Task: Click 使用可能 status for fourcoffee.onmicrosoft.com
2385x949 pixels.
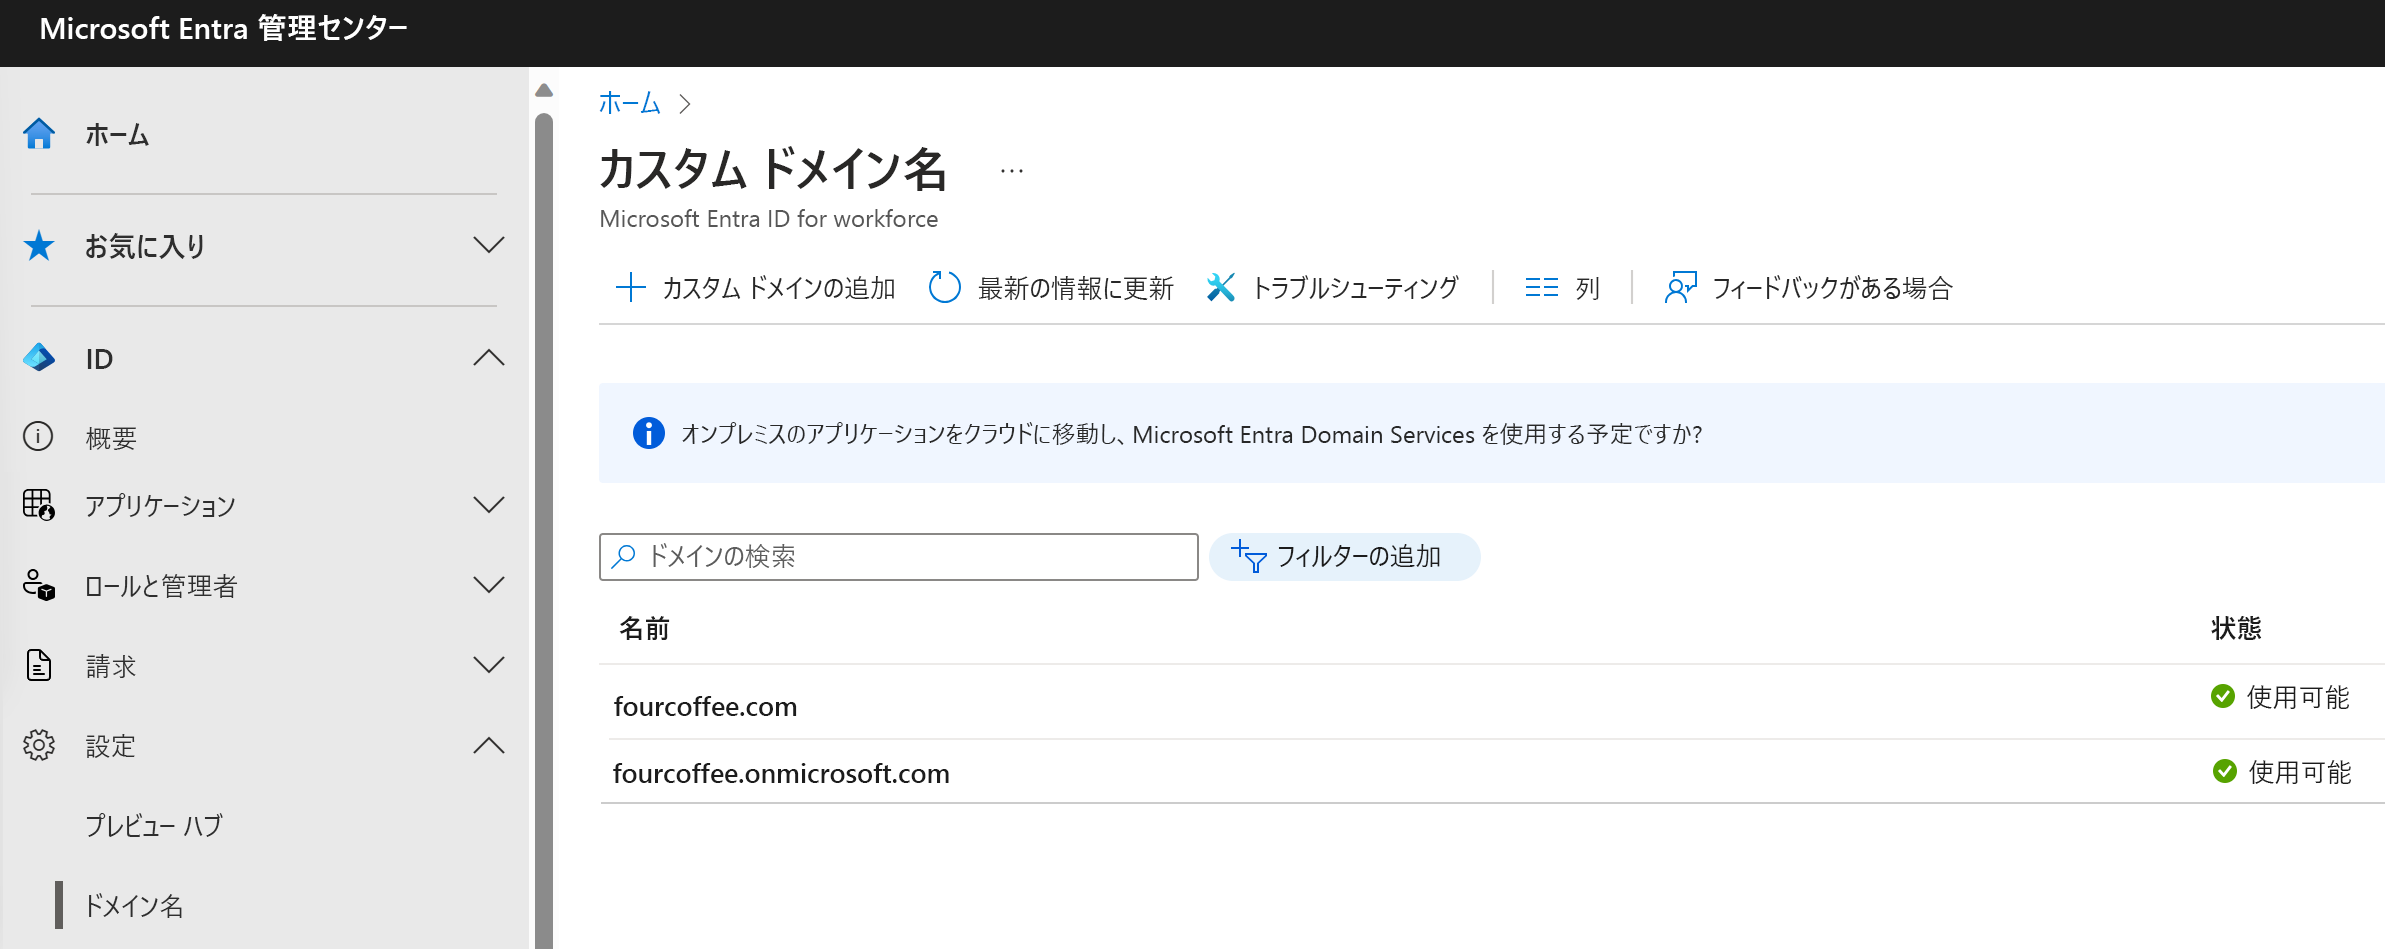Action: coord(2300,772)
